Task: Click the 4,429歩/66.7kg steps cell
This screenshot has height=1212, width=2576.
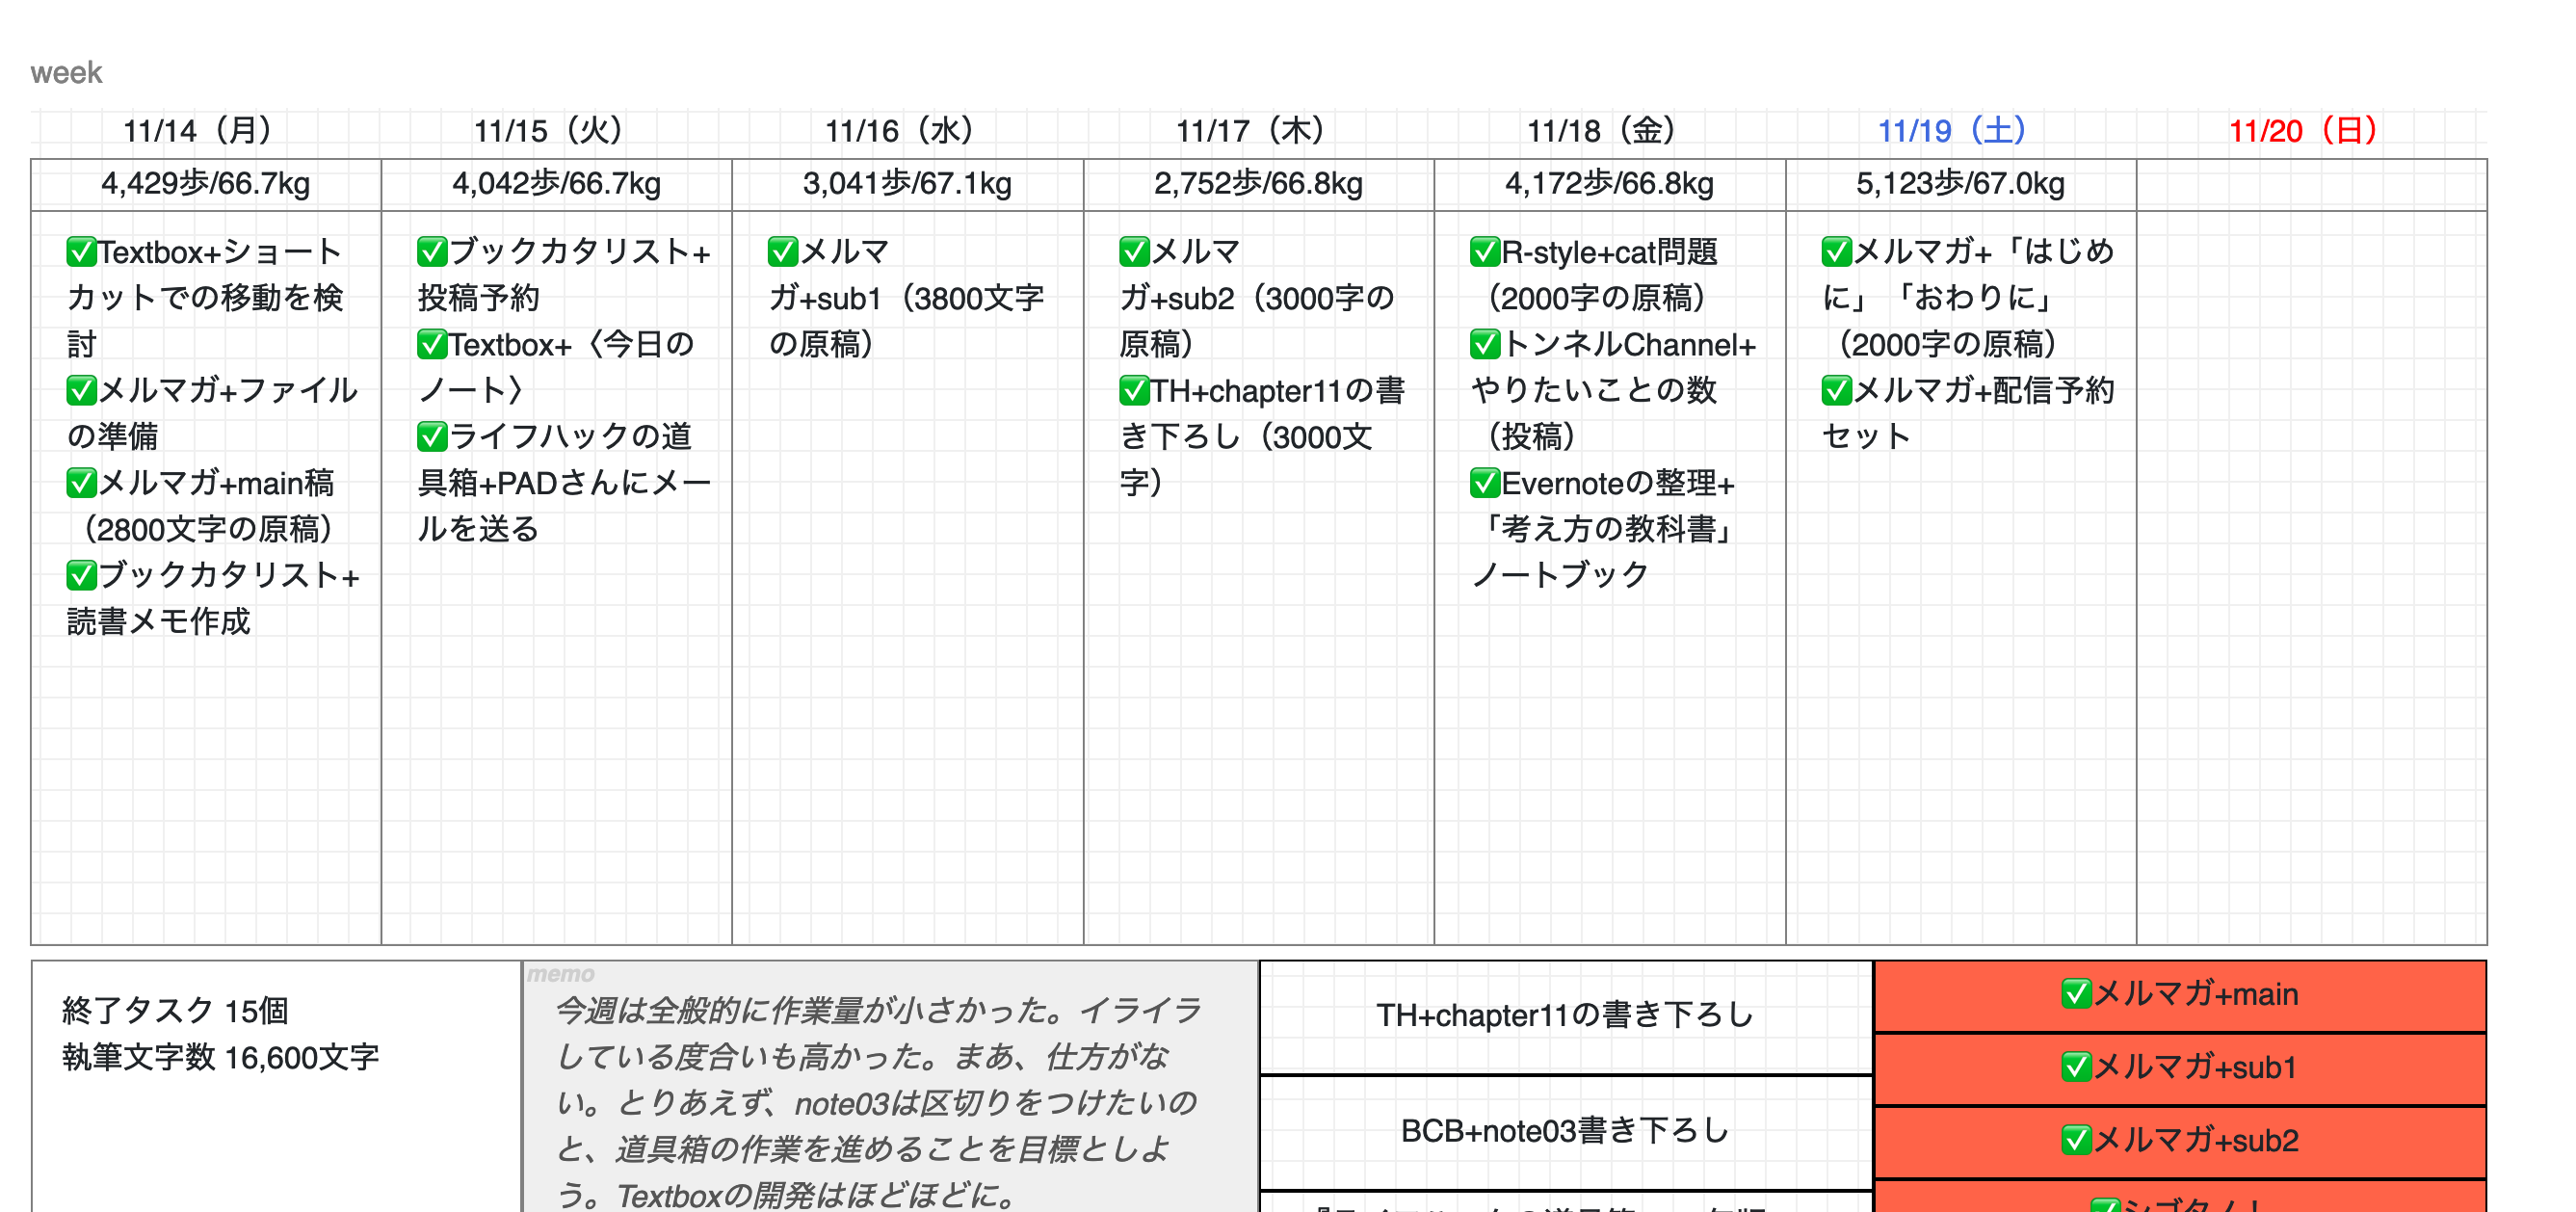Action: [x=205, y=184]
